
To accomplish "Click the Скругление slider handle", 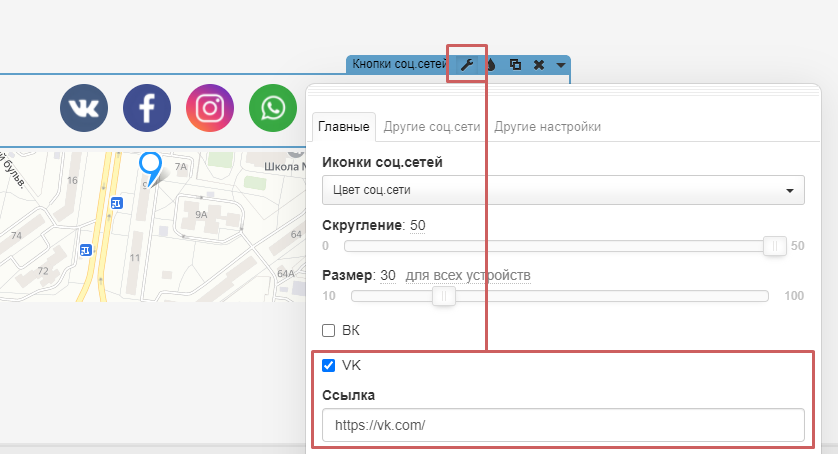I will click(x=774, y=246).
